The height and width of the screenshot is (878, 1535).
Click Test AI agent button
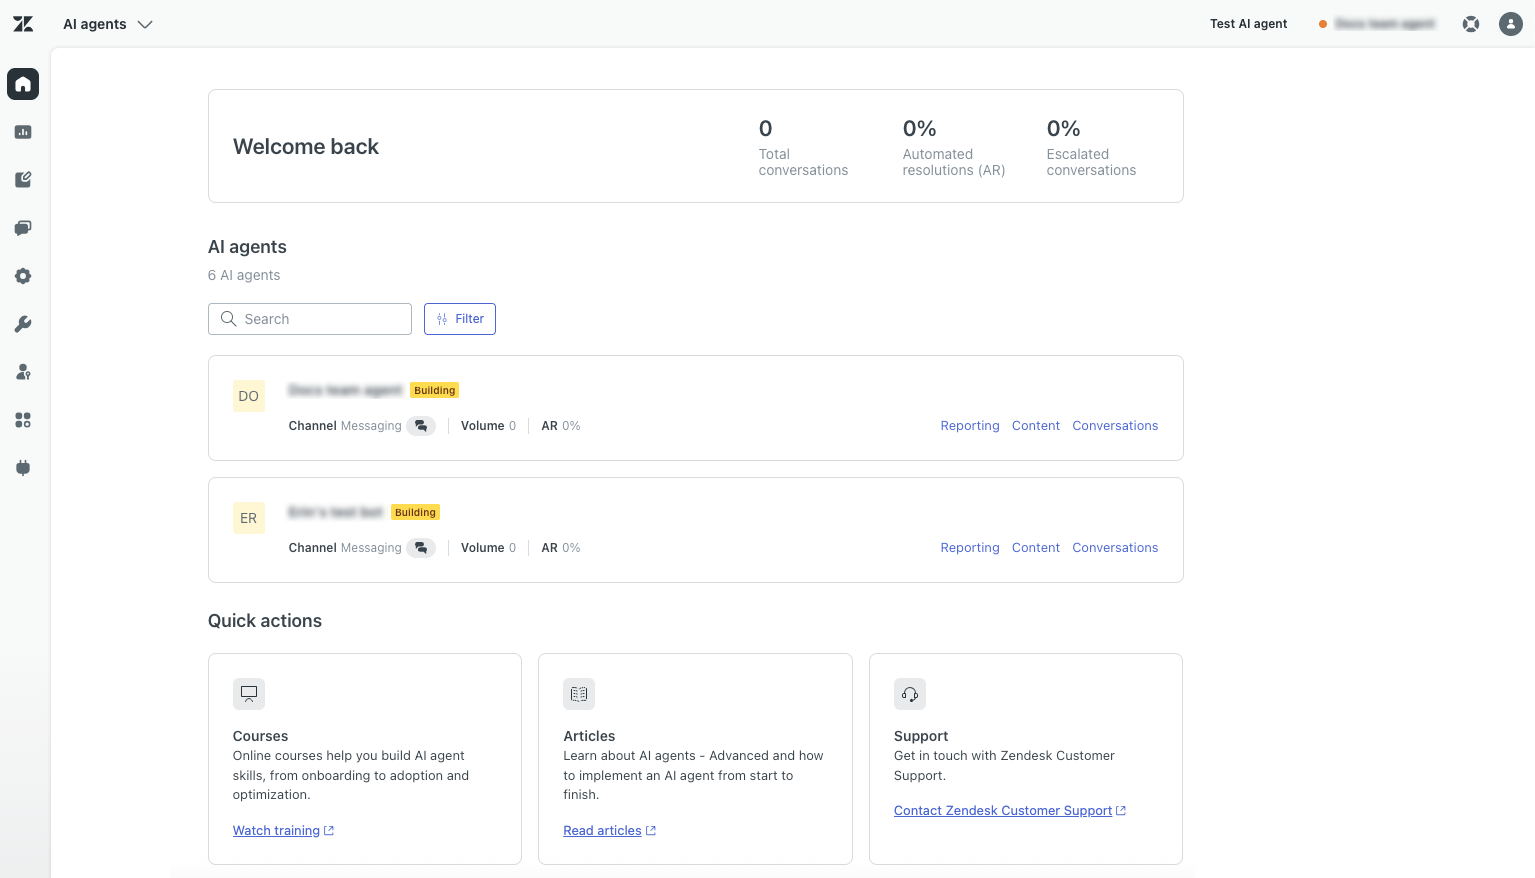coord(1248,24)
